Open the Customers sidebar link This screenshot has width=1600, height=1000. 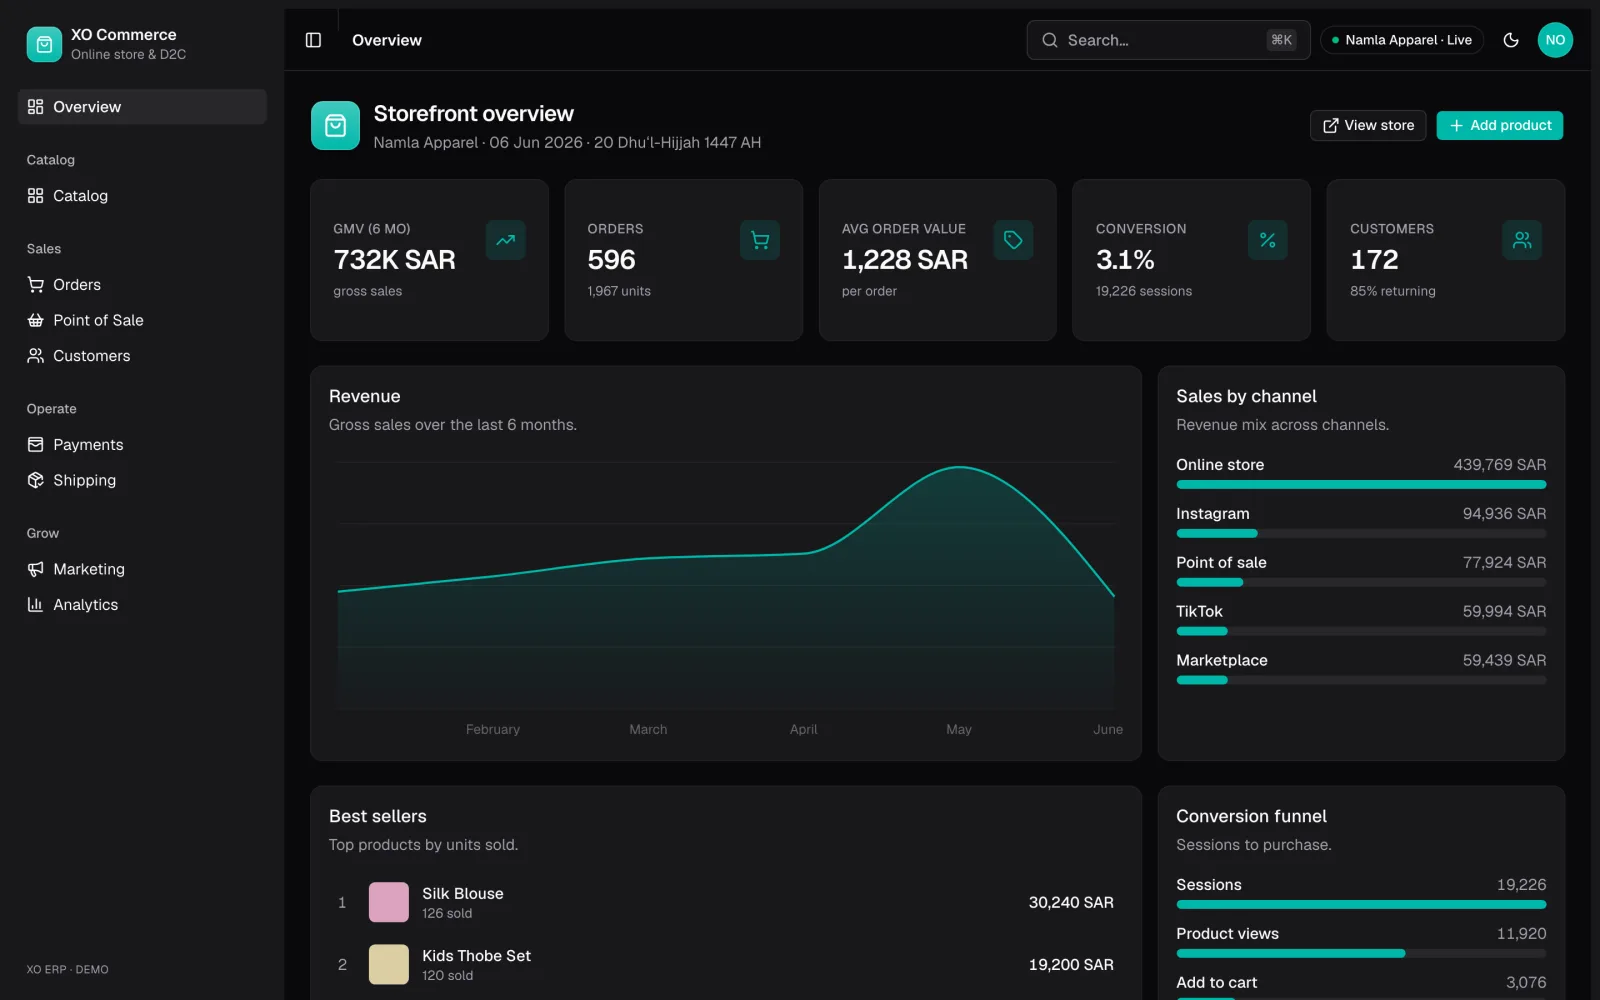click(142, 356)
